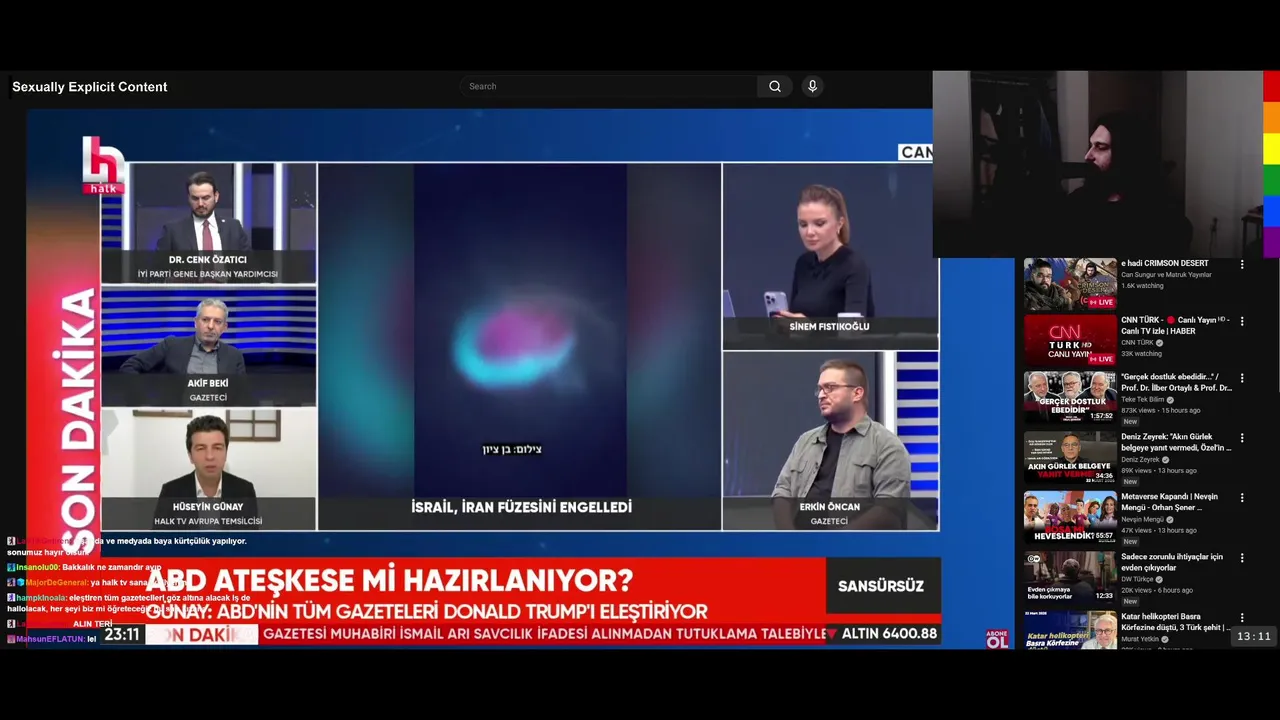Click the SİNEM FISTIKOĞLU presenter panel
Image resolution: width=1280 pixels, height=720 pixels.
pyautogui.click(x=830, y=256)
